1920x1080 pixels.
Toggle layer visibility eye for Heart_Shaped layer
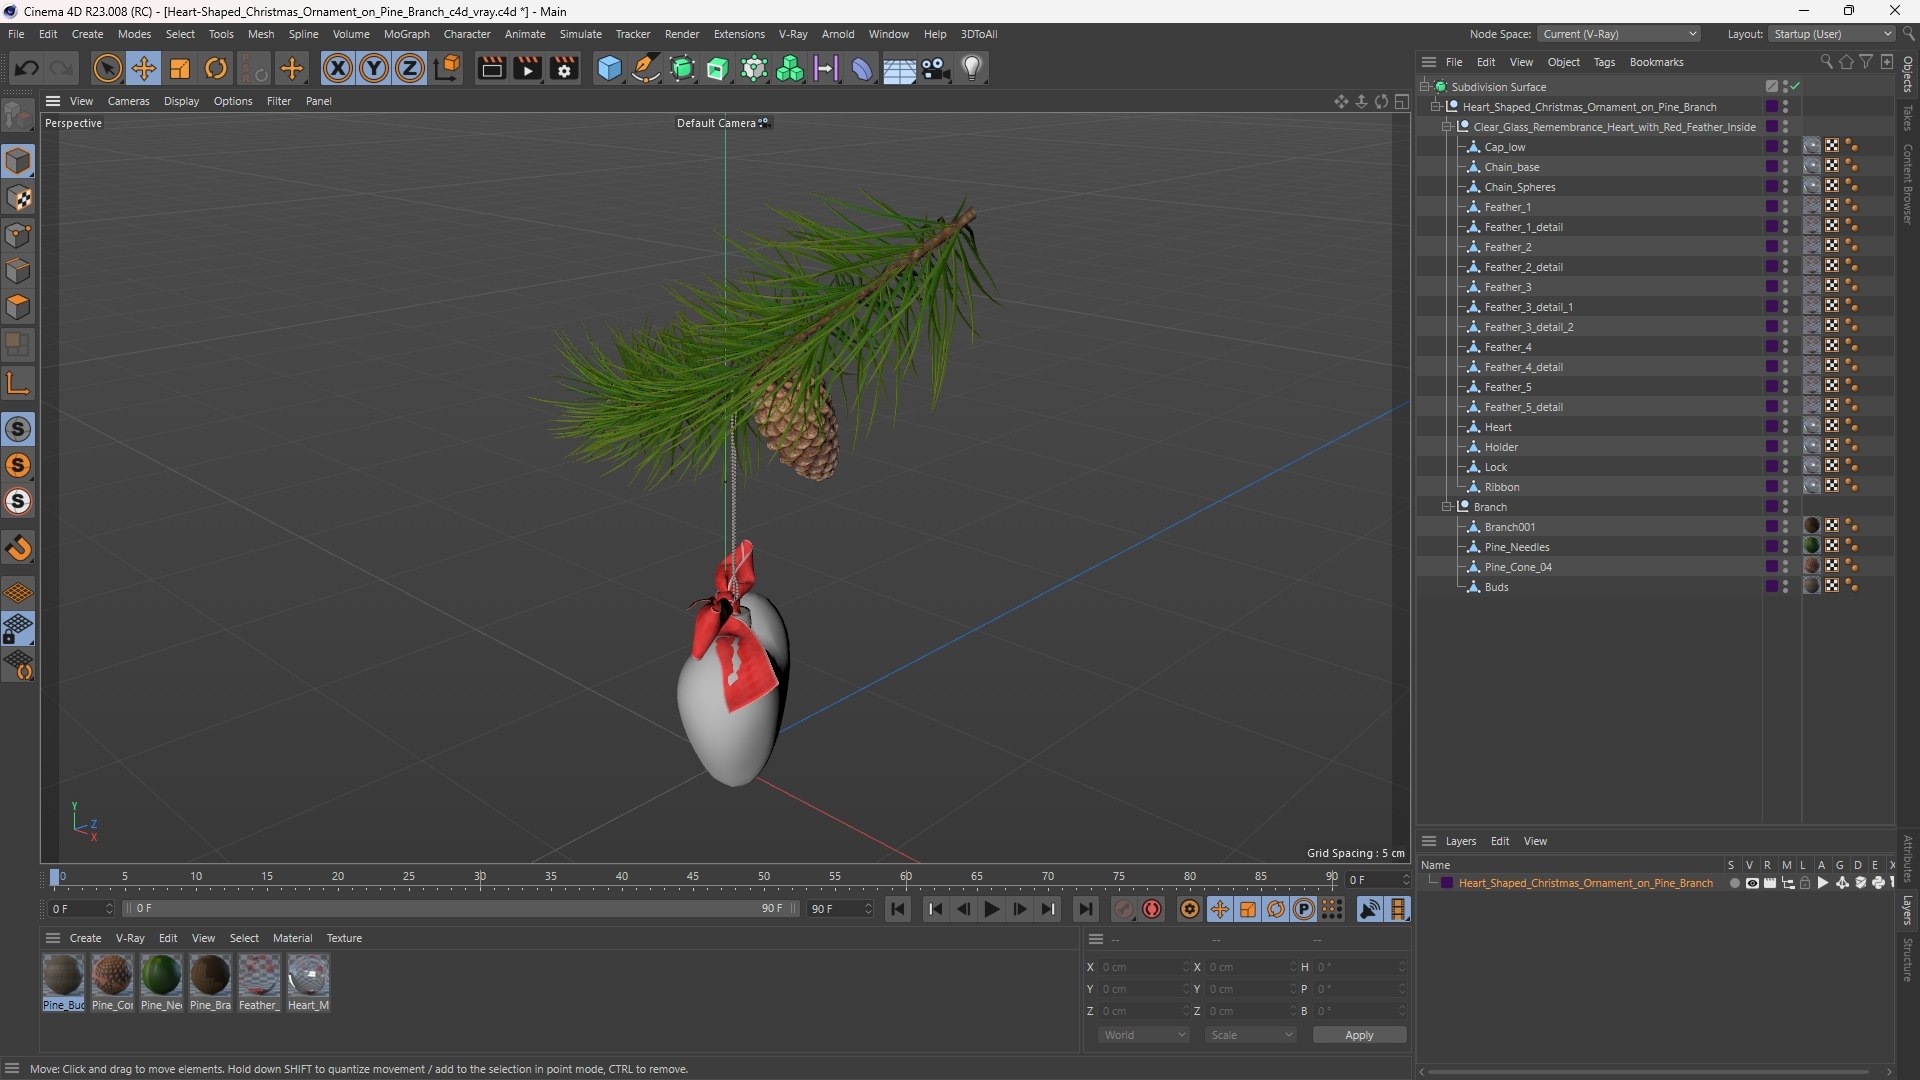point(1752,883)
